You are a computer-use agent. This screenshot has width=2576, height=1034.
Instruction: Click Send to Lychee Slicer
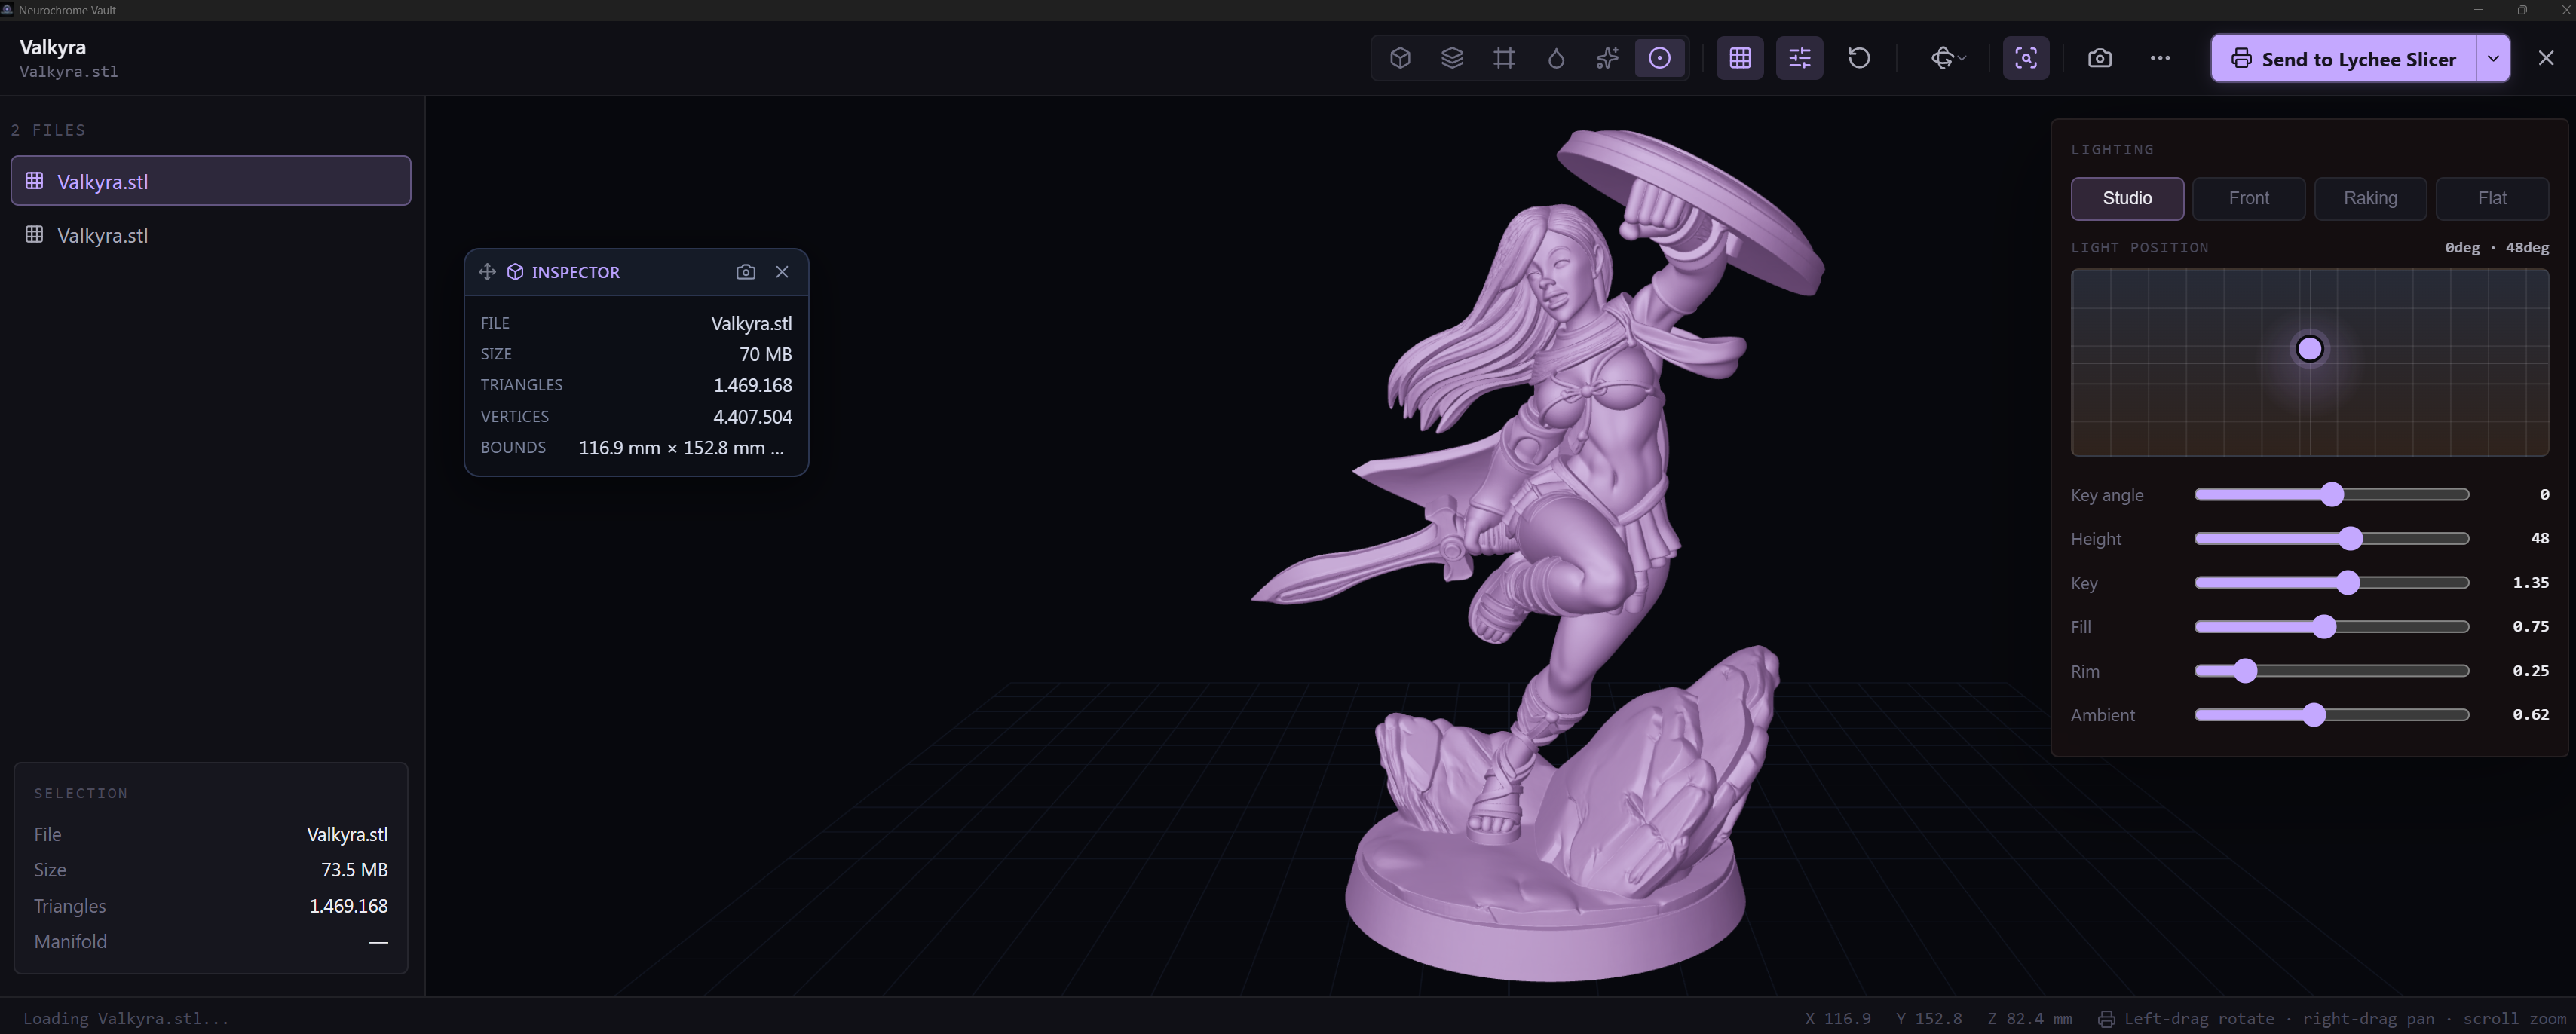pyautogui.click(x=2343, y=58)
